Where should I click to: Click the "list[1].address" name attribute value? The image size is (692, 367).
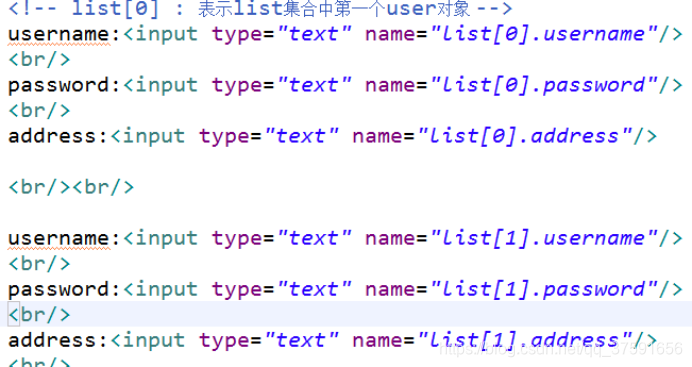click(525, 341)
